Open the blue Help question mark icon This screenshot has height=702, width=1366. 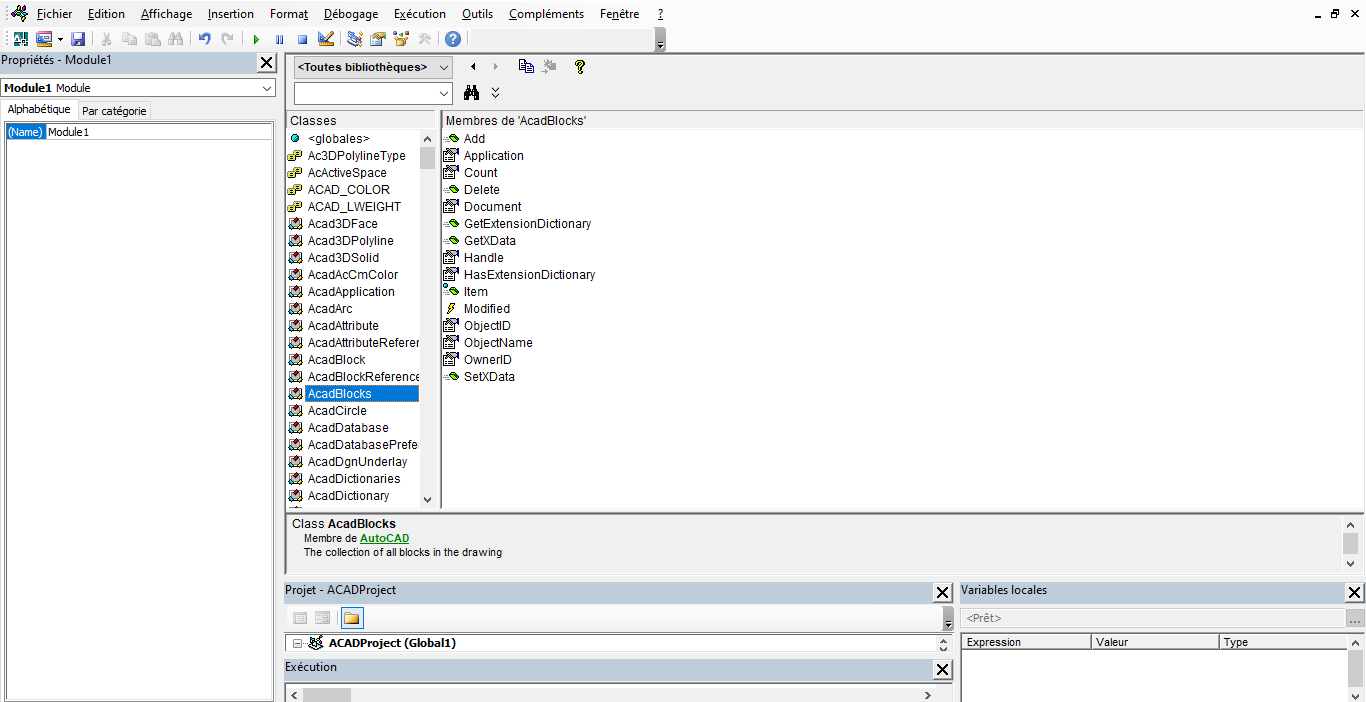point(453,39)
